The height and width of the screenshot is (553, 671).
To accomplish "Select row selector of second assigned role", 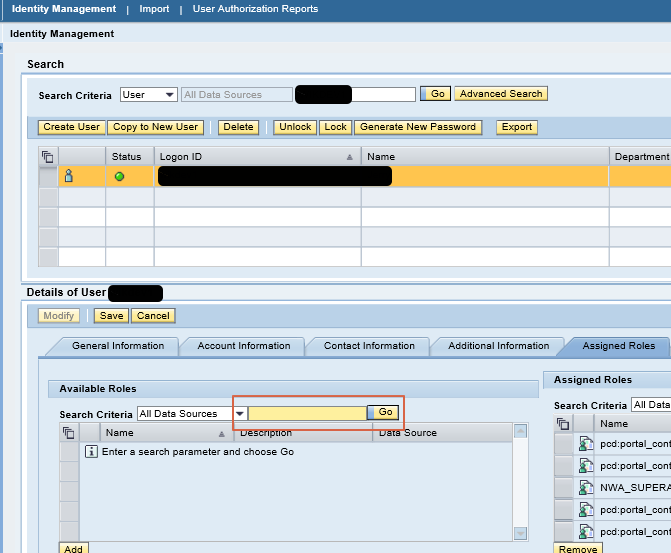I will coord(564,465).
